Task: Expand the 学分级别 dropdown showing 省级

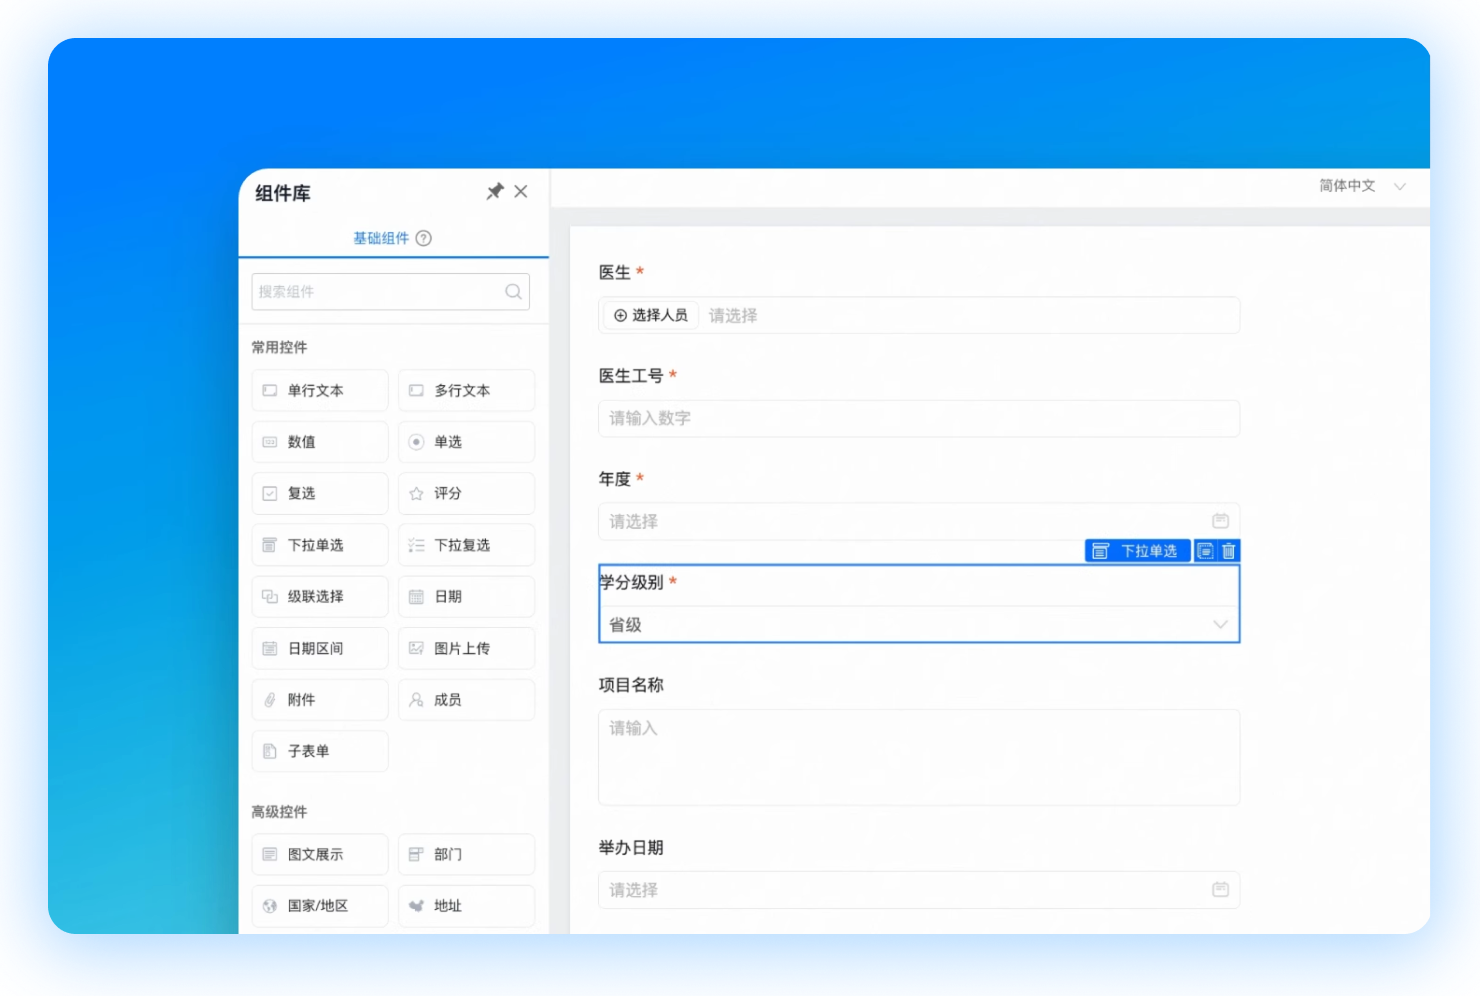Action: (919, 624)
